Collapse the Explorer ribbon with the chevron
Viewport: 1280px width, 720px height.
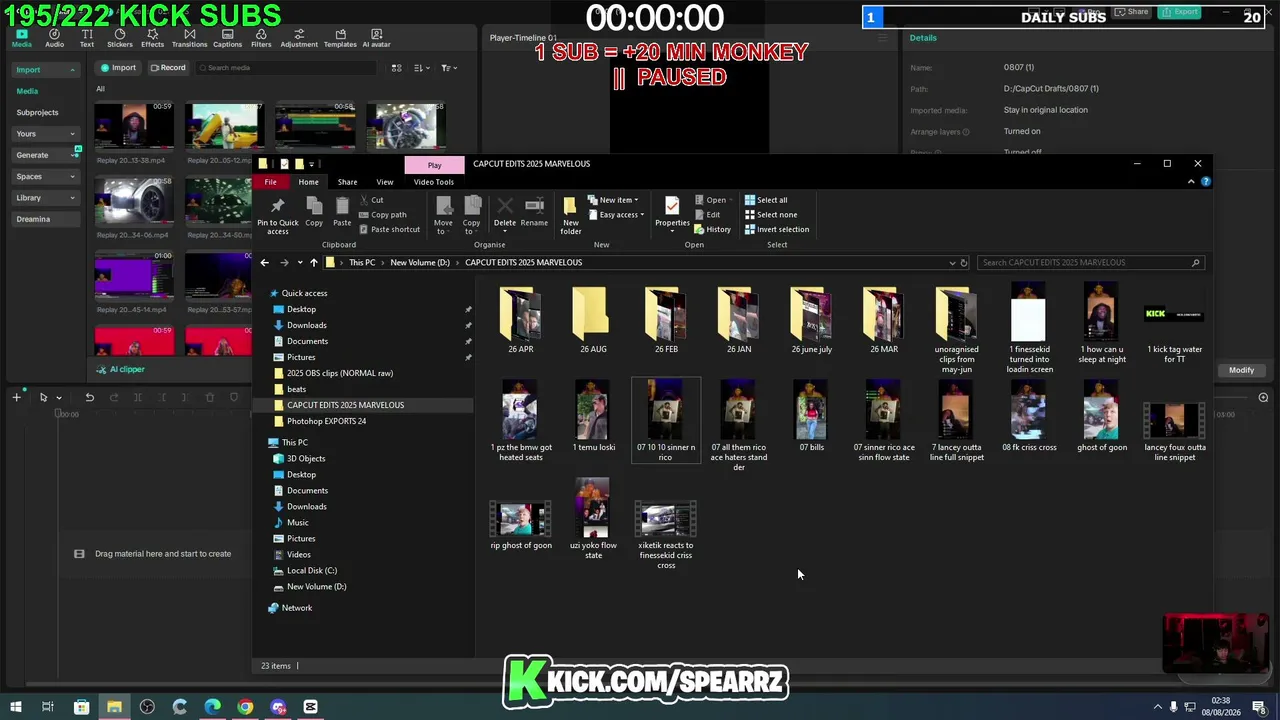coord(1191,182)
